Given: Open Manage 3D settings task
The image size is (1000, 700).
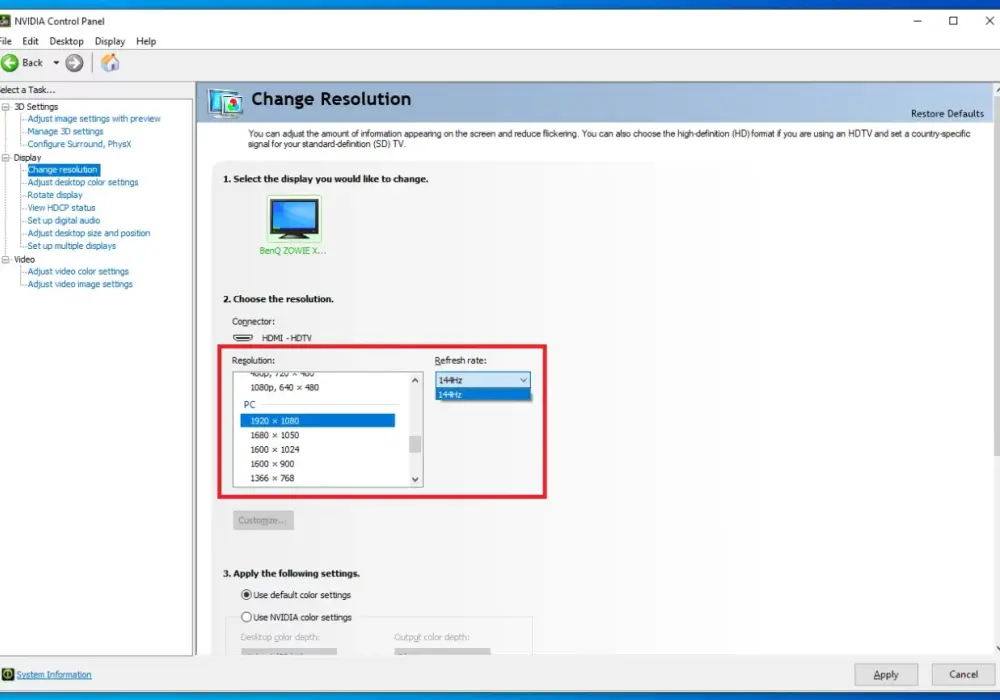Looking at the screenshot, I should point(65,131).
